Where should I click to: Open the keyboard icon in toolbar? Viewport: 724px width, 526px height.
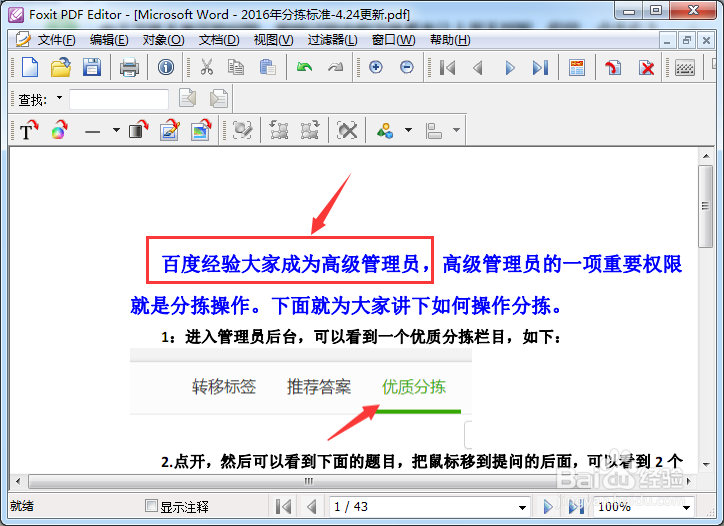(685, 69)
